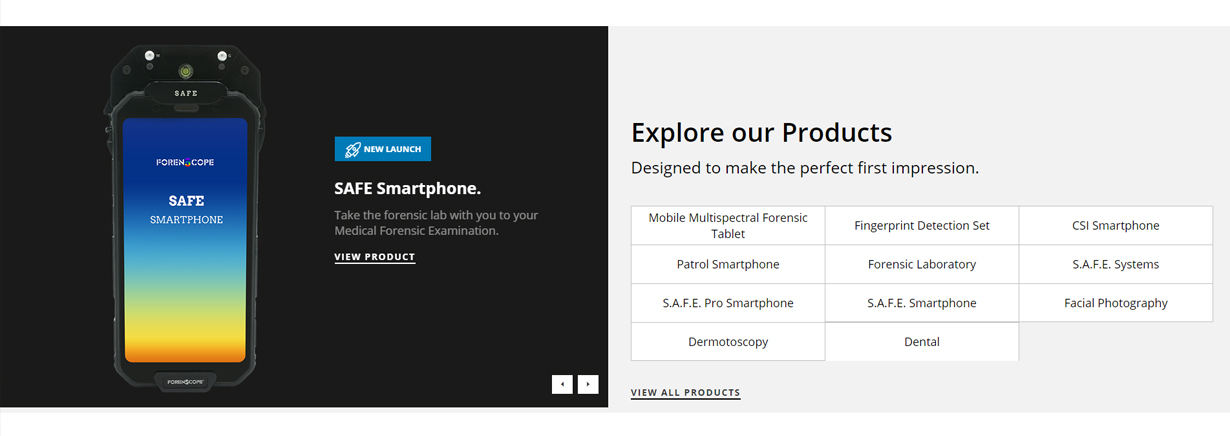Open the View Product link

coord(375,257)
